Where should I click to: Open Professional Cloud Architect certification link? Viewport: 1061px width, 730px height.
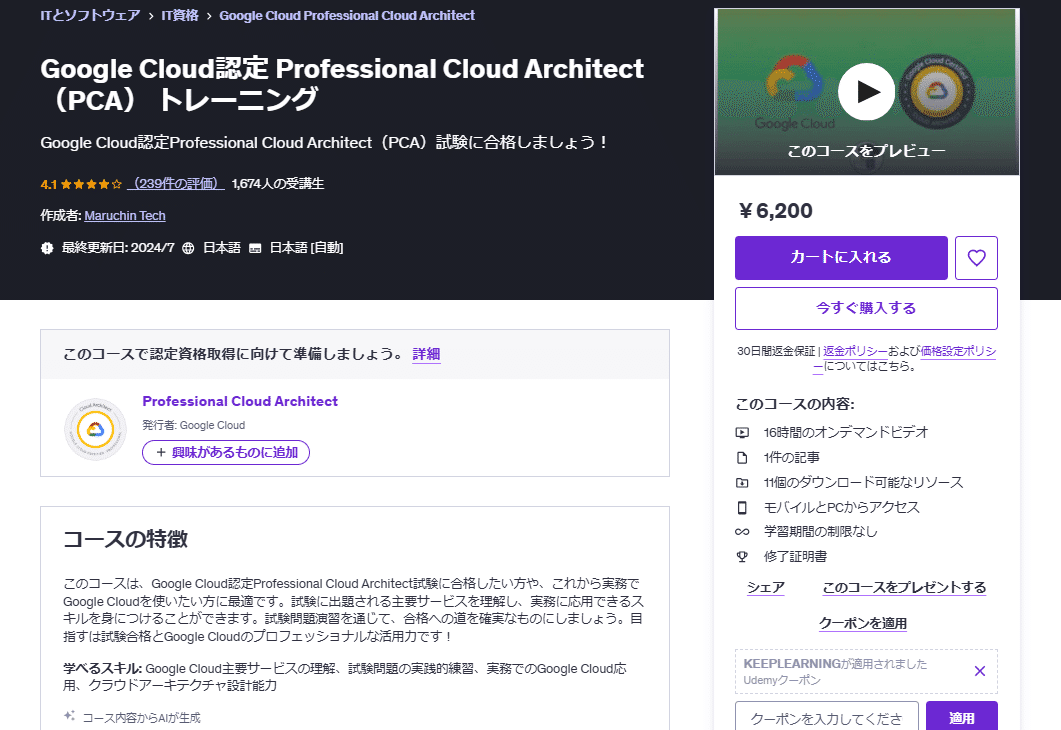pos(240,401)
